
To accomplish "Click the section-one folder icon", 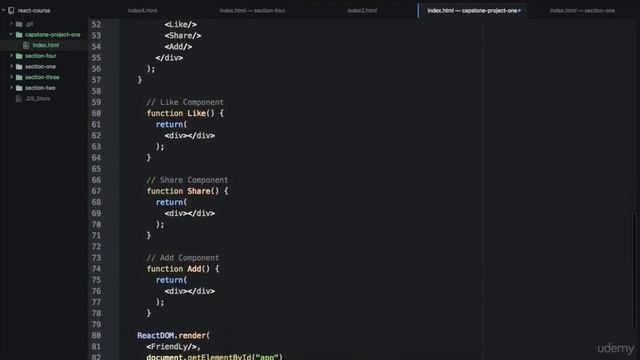I will pos(19,67).
